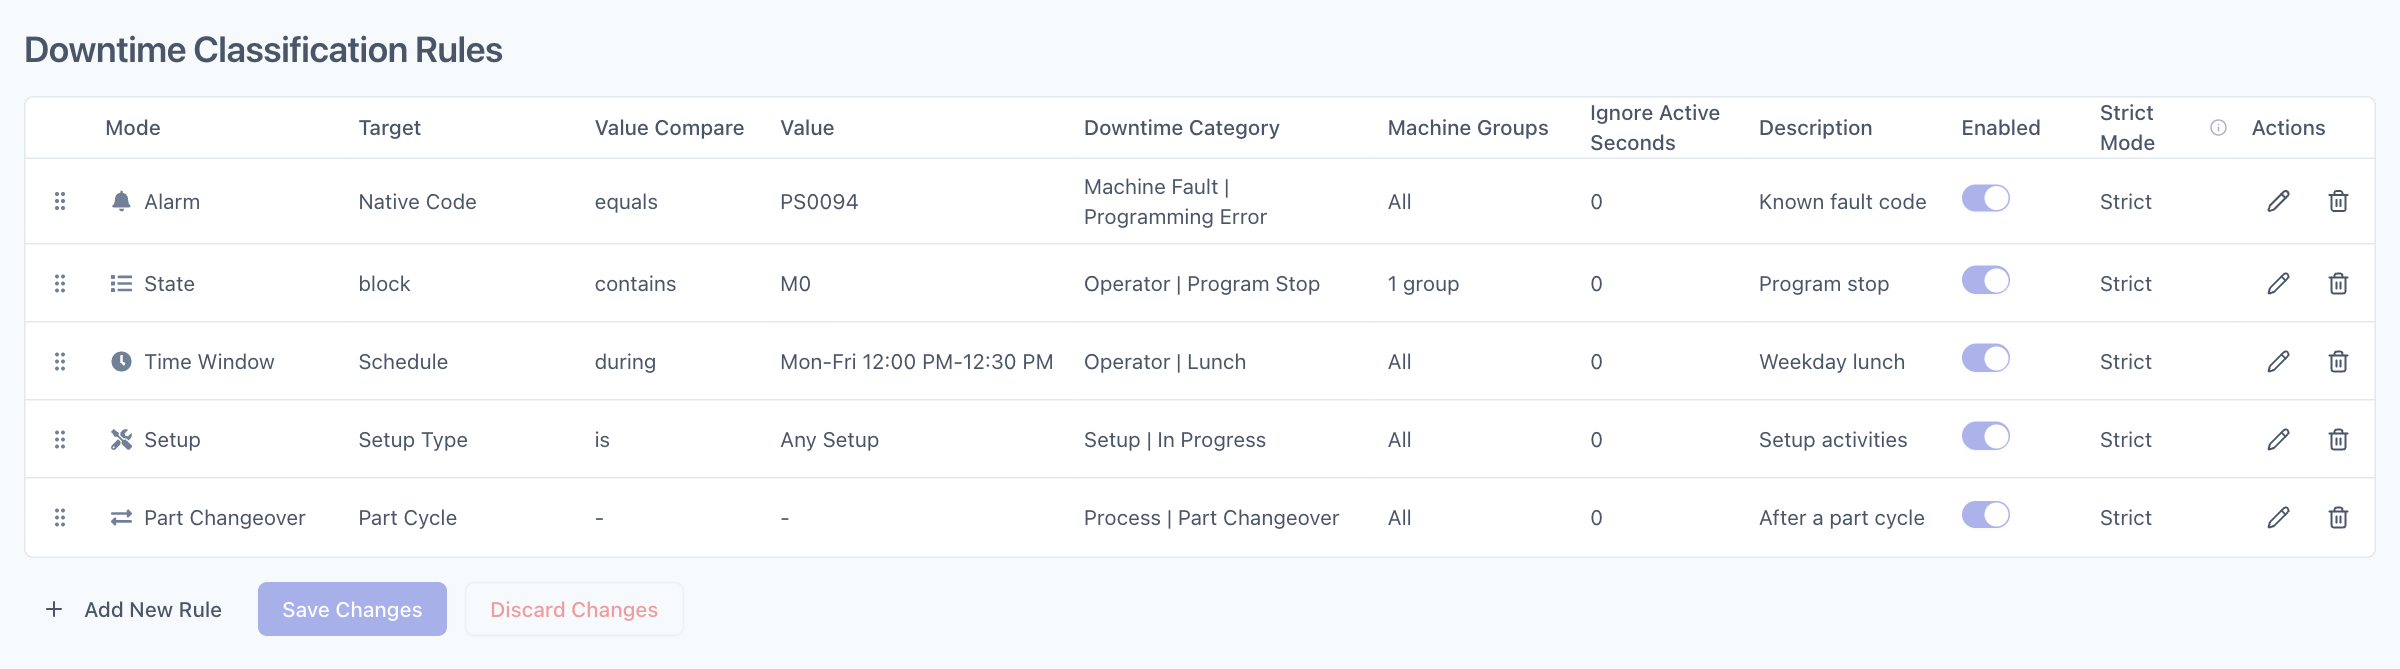Click the Setup | In Progress category
This screenshot has height=669, width=2400.
tap(1175, 439)
